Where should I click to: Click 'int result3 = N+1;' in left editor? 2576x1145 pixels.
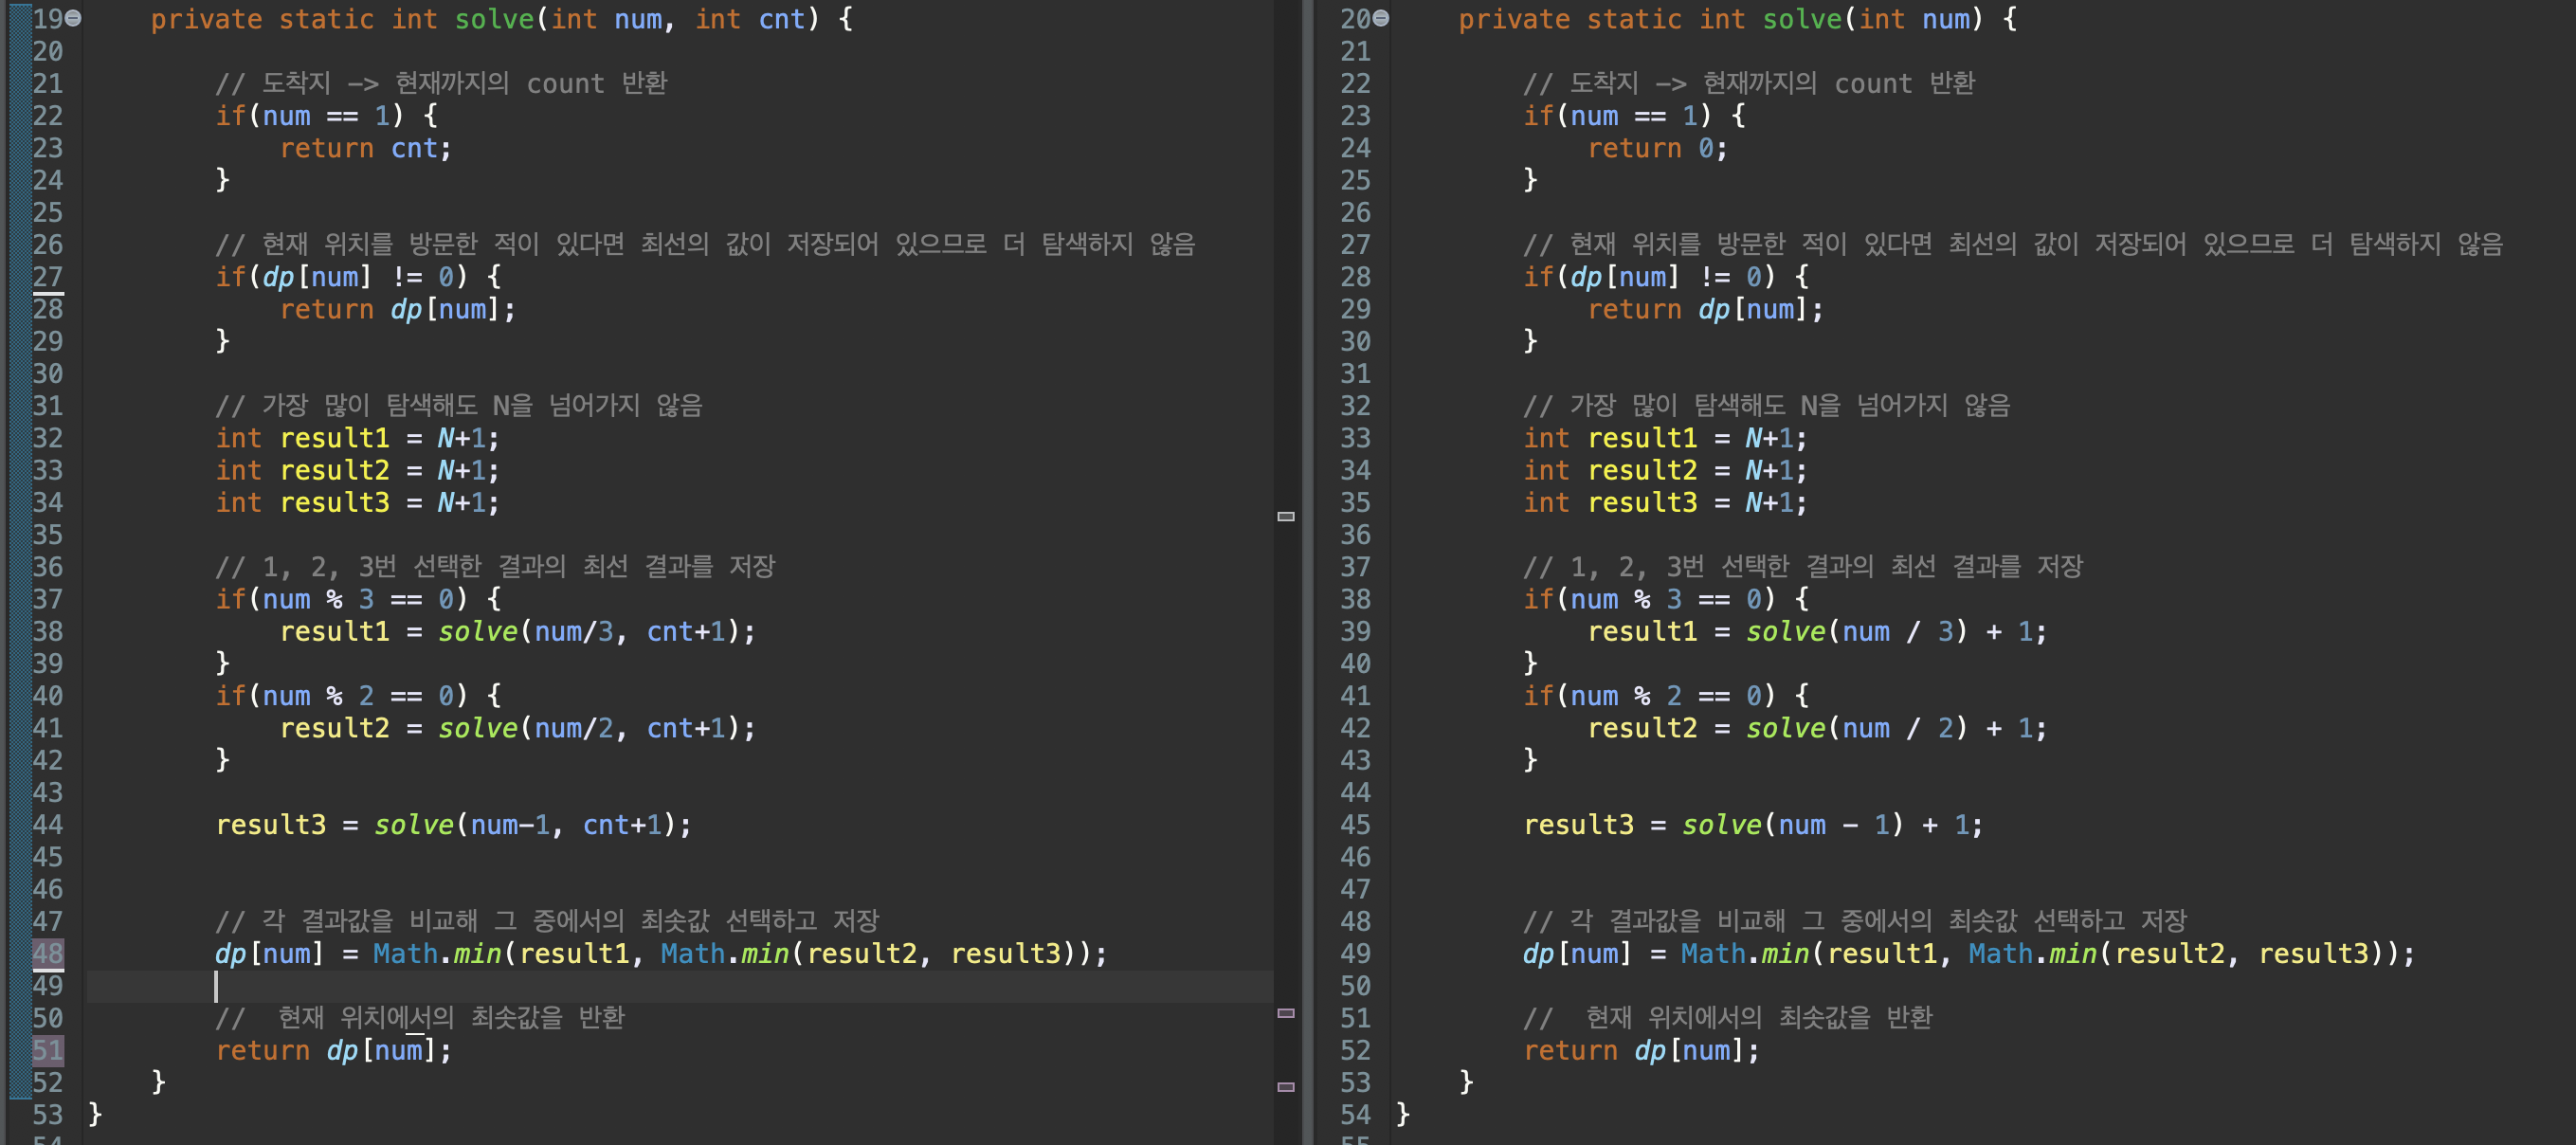point(357,503)
